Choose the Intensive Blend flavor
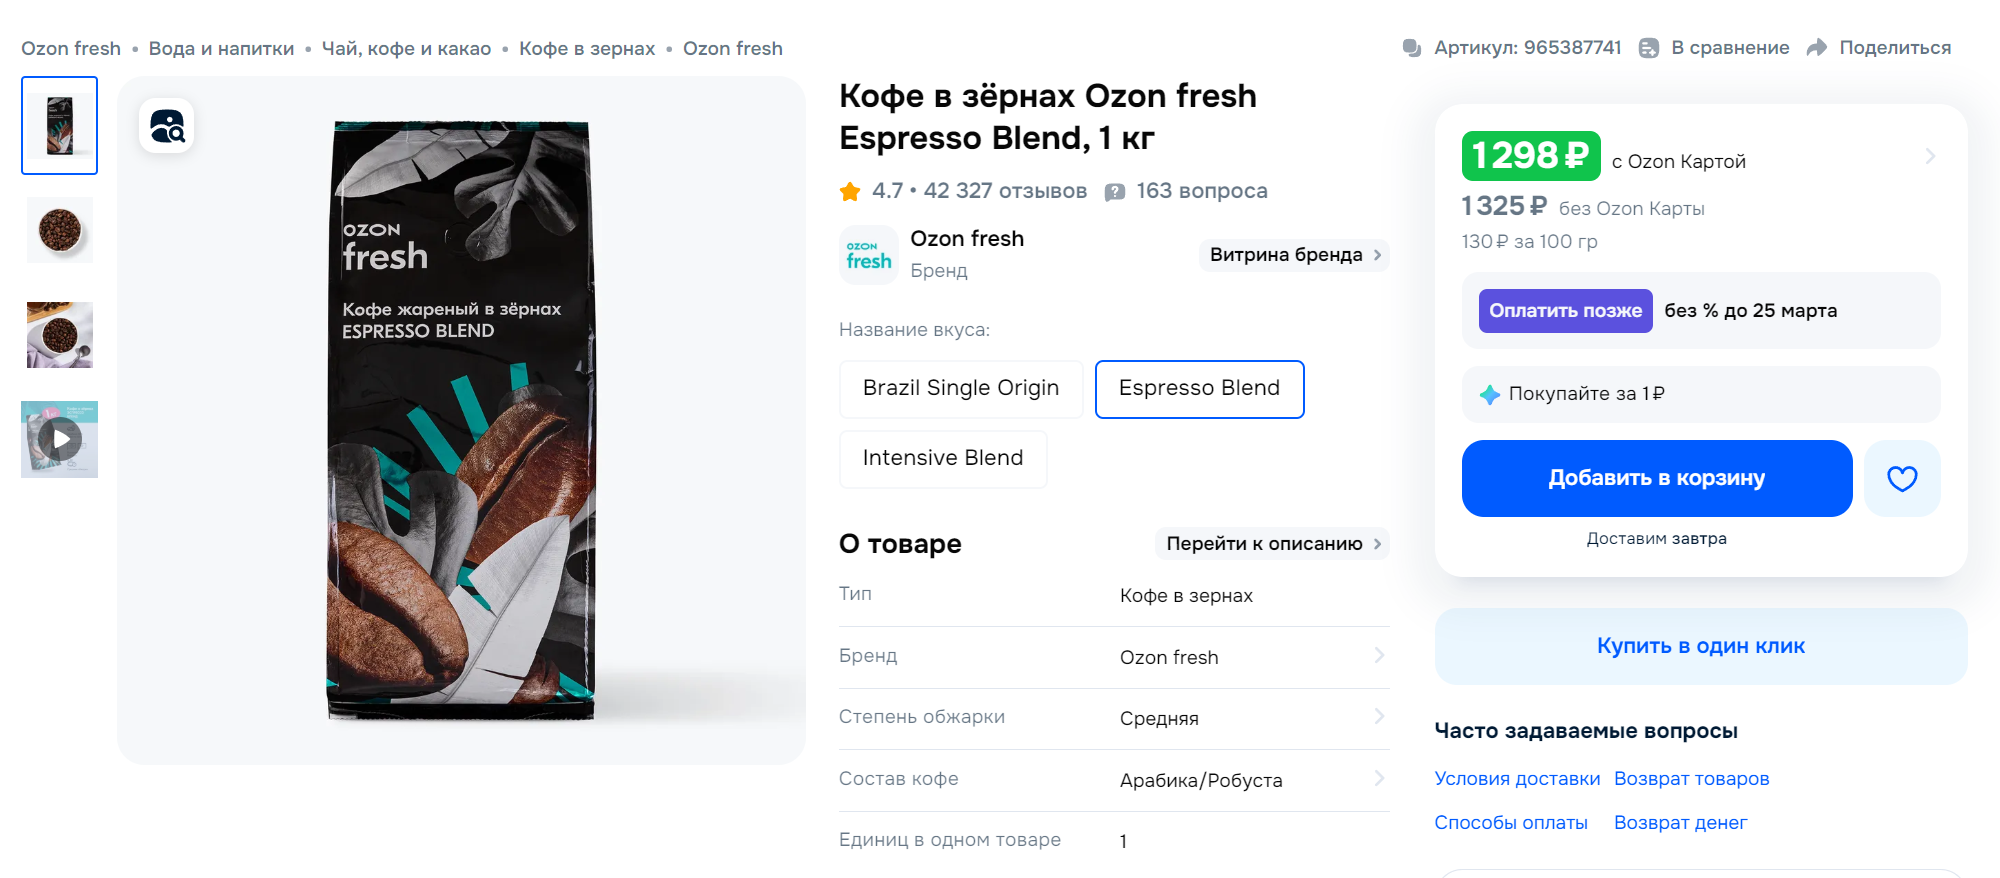Image resolution: width=2000 pixels, height=878 pixels. point(942,458)
